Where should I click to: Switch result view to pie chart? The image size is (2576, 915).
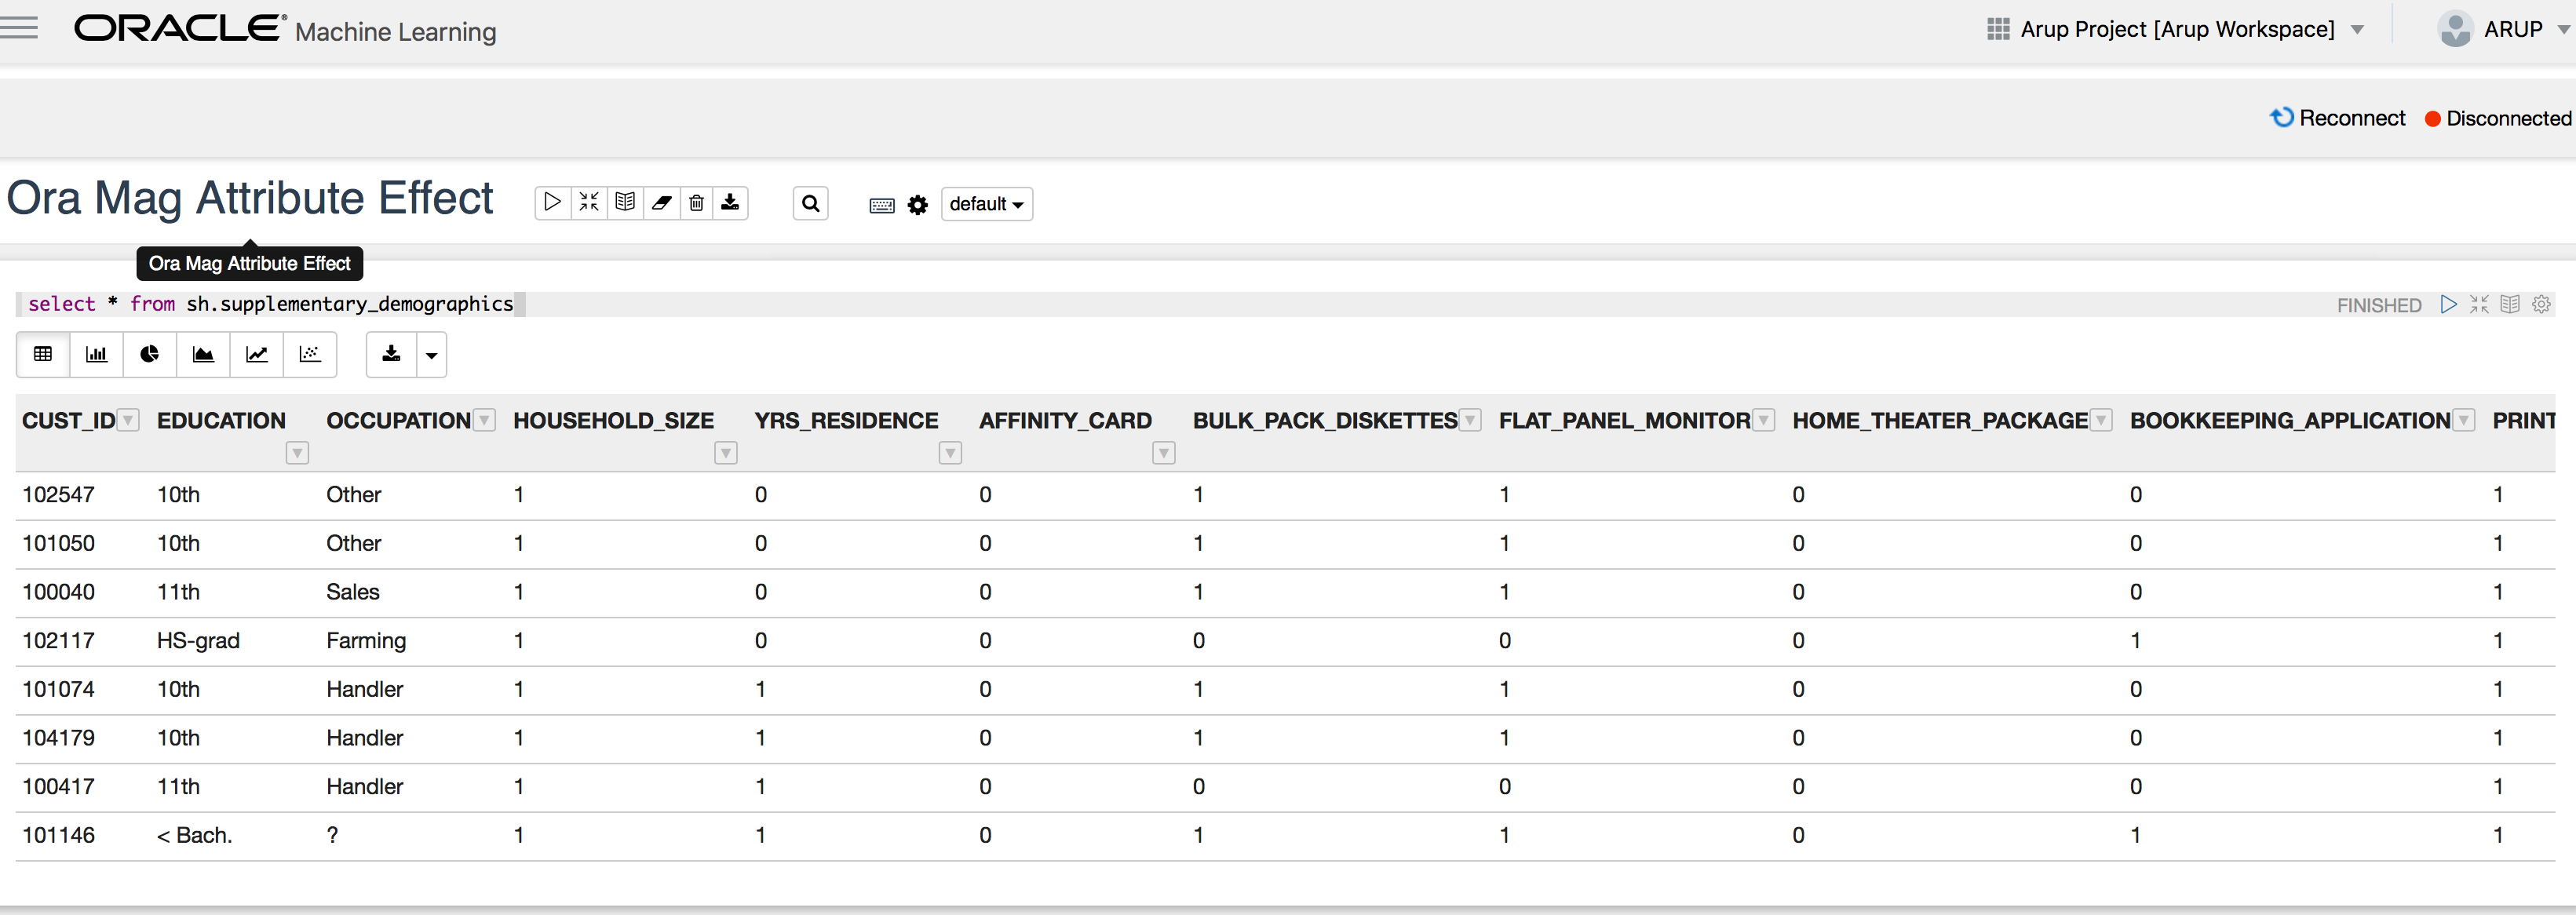pos(150,354)
